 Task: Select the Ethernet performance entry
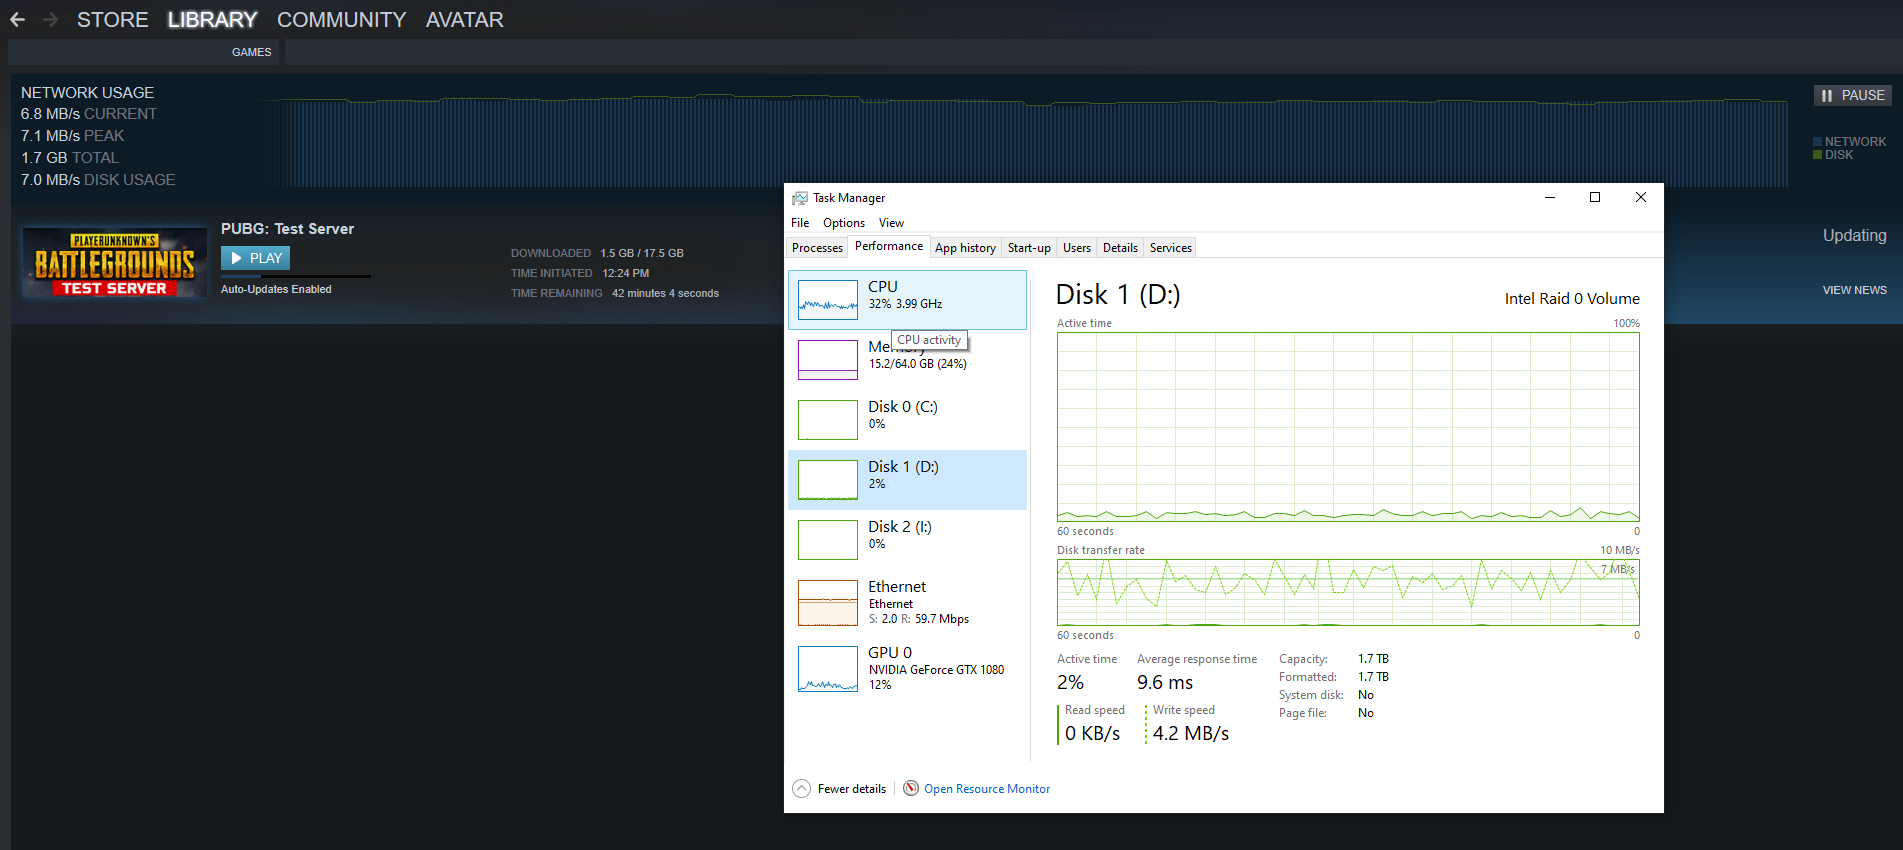tap(907, 603)
